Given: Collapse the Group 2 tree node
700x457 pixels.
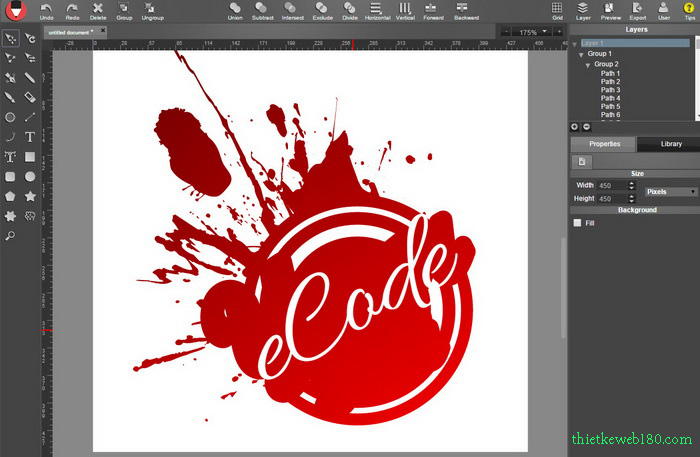Looking at the screenshot, I should pyautogui.click(x=588, y=64).
